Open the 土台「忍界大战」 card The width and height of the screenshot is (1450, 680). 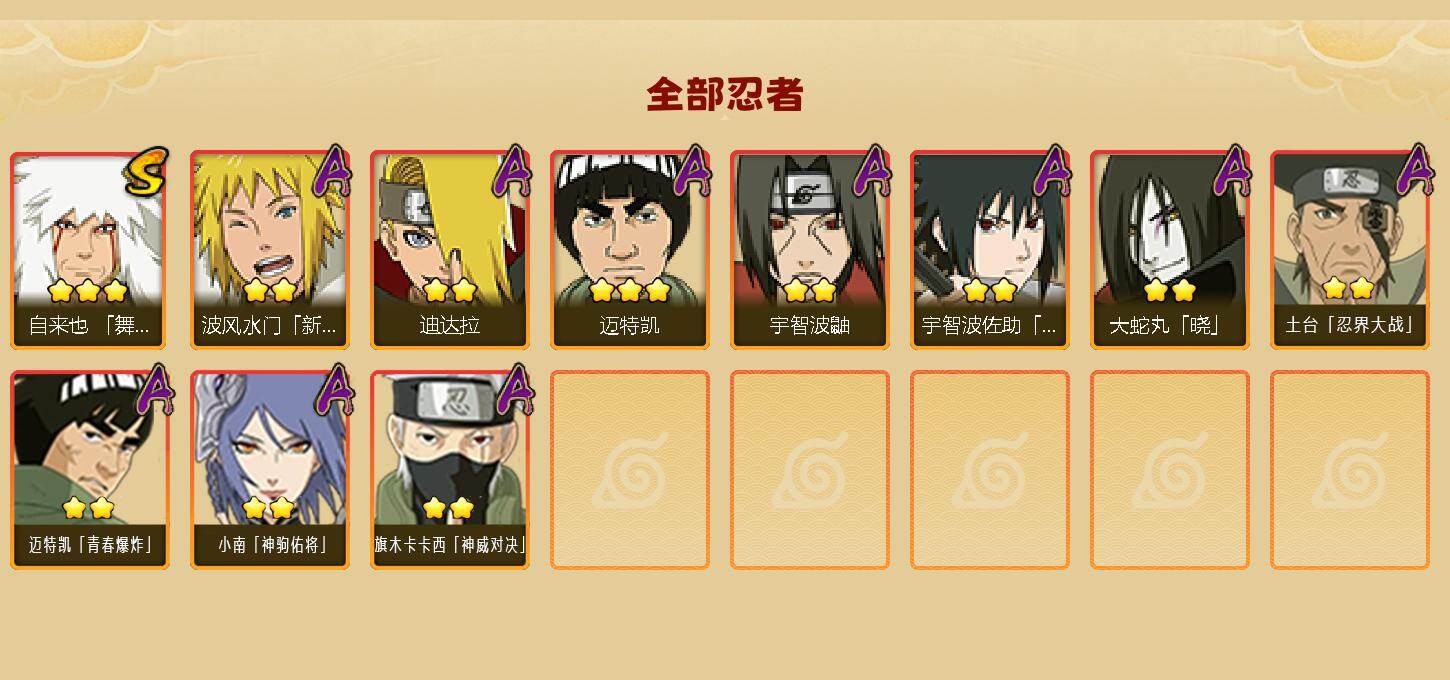point(1350,250)
